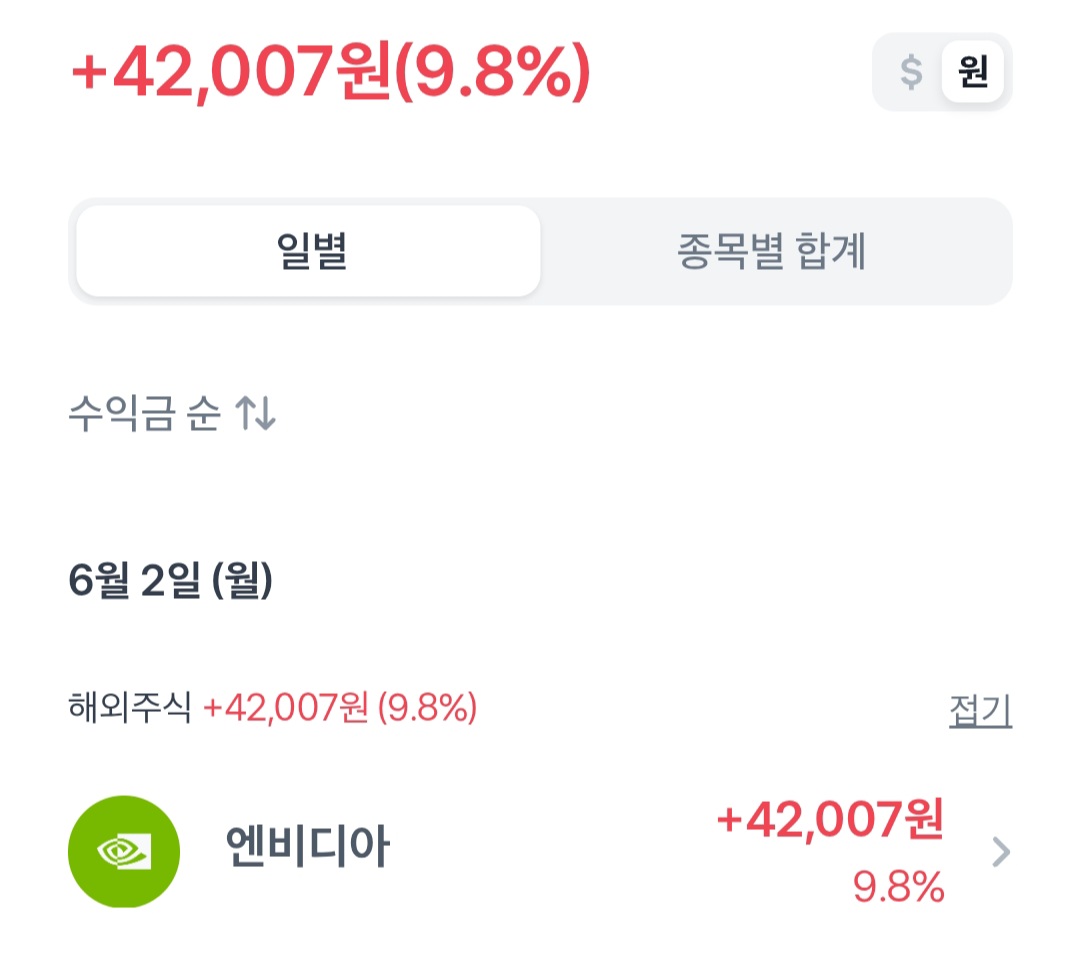Image resolution: width=1080 pixels, height=965 pixels.
Task: Tap 해외주식 summary +42,007원 (9.8%)
Action: coord(340,708)
